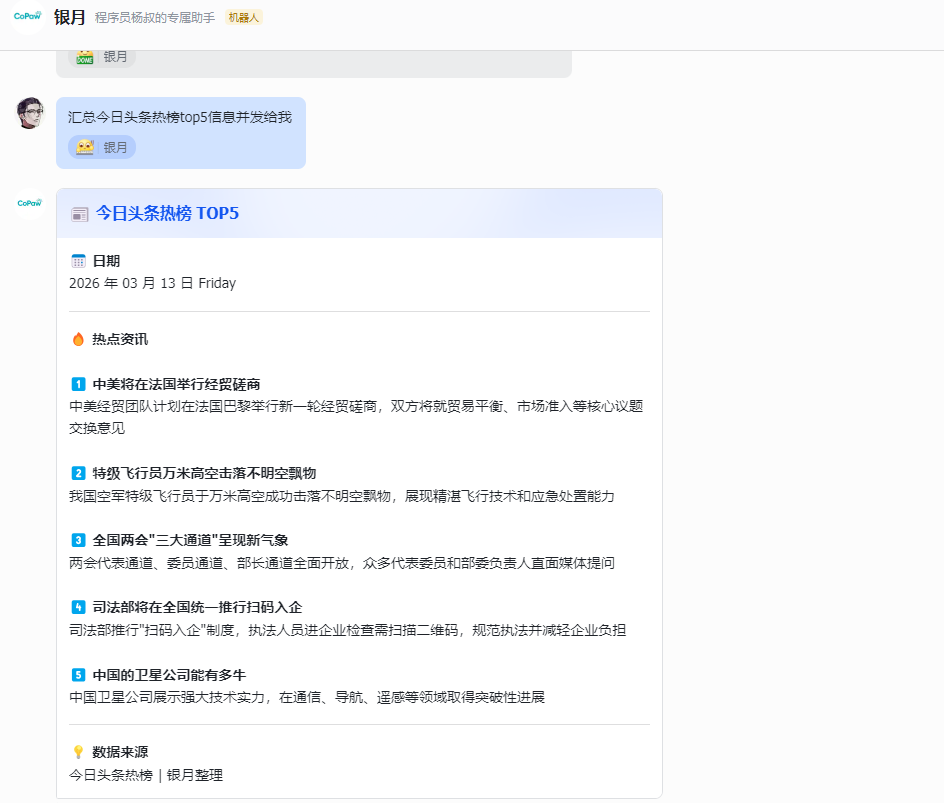The width and height of the screenshot is (944, 803).
Task: Click the summary starting with 中国卫星公司展示
Action: pos(307,697)
